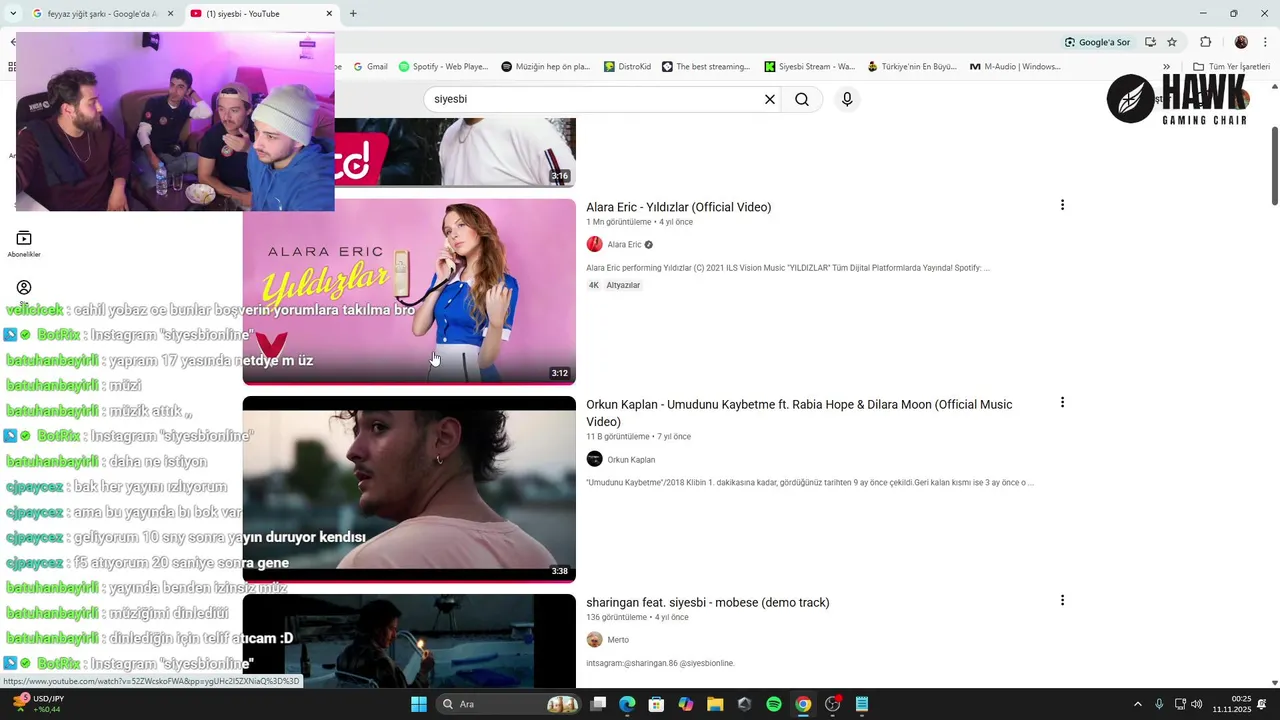Click Merto channel avatar
The width and height of the screenshot is (1280, 720).
click(x=594, y=640)
